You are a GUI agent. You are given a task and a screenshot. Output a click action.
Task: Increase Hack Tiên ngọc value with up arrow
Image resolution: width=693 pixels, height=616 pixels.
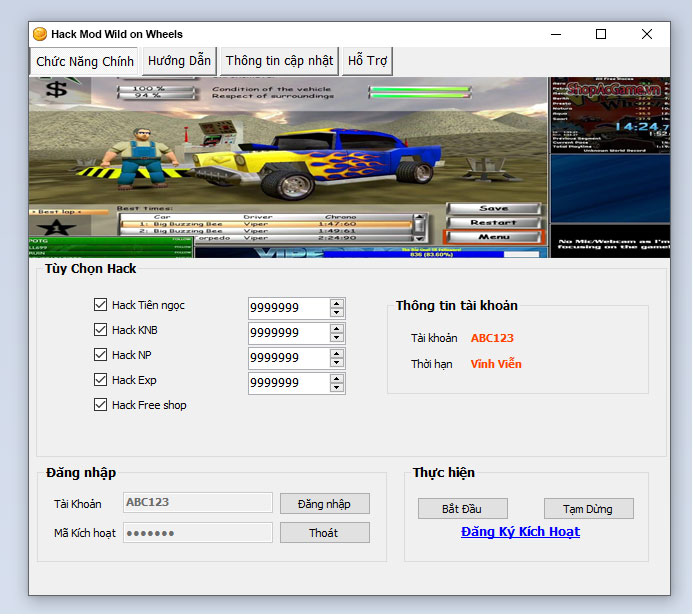(x=337, y=303)
